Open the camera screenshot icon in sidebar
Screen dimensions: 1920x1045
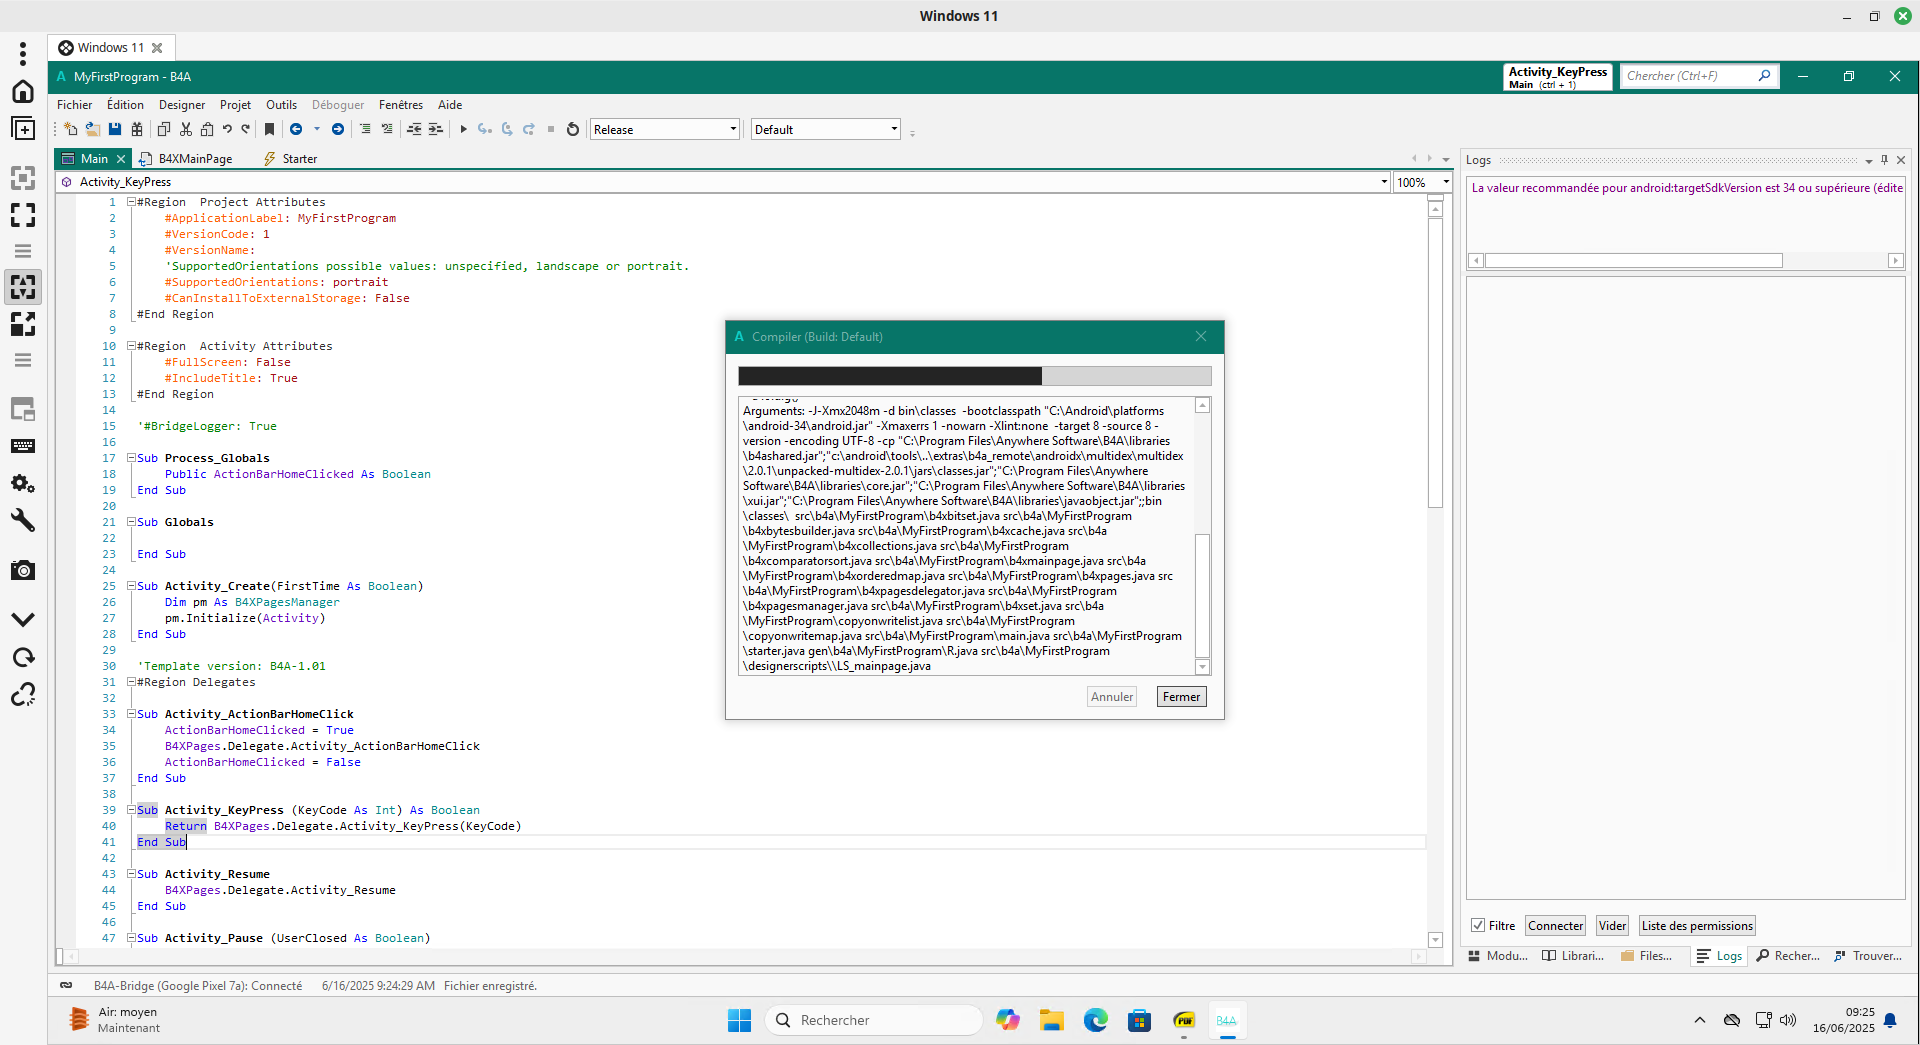23,570
